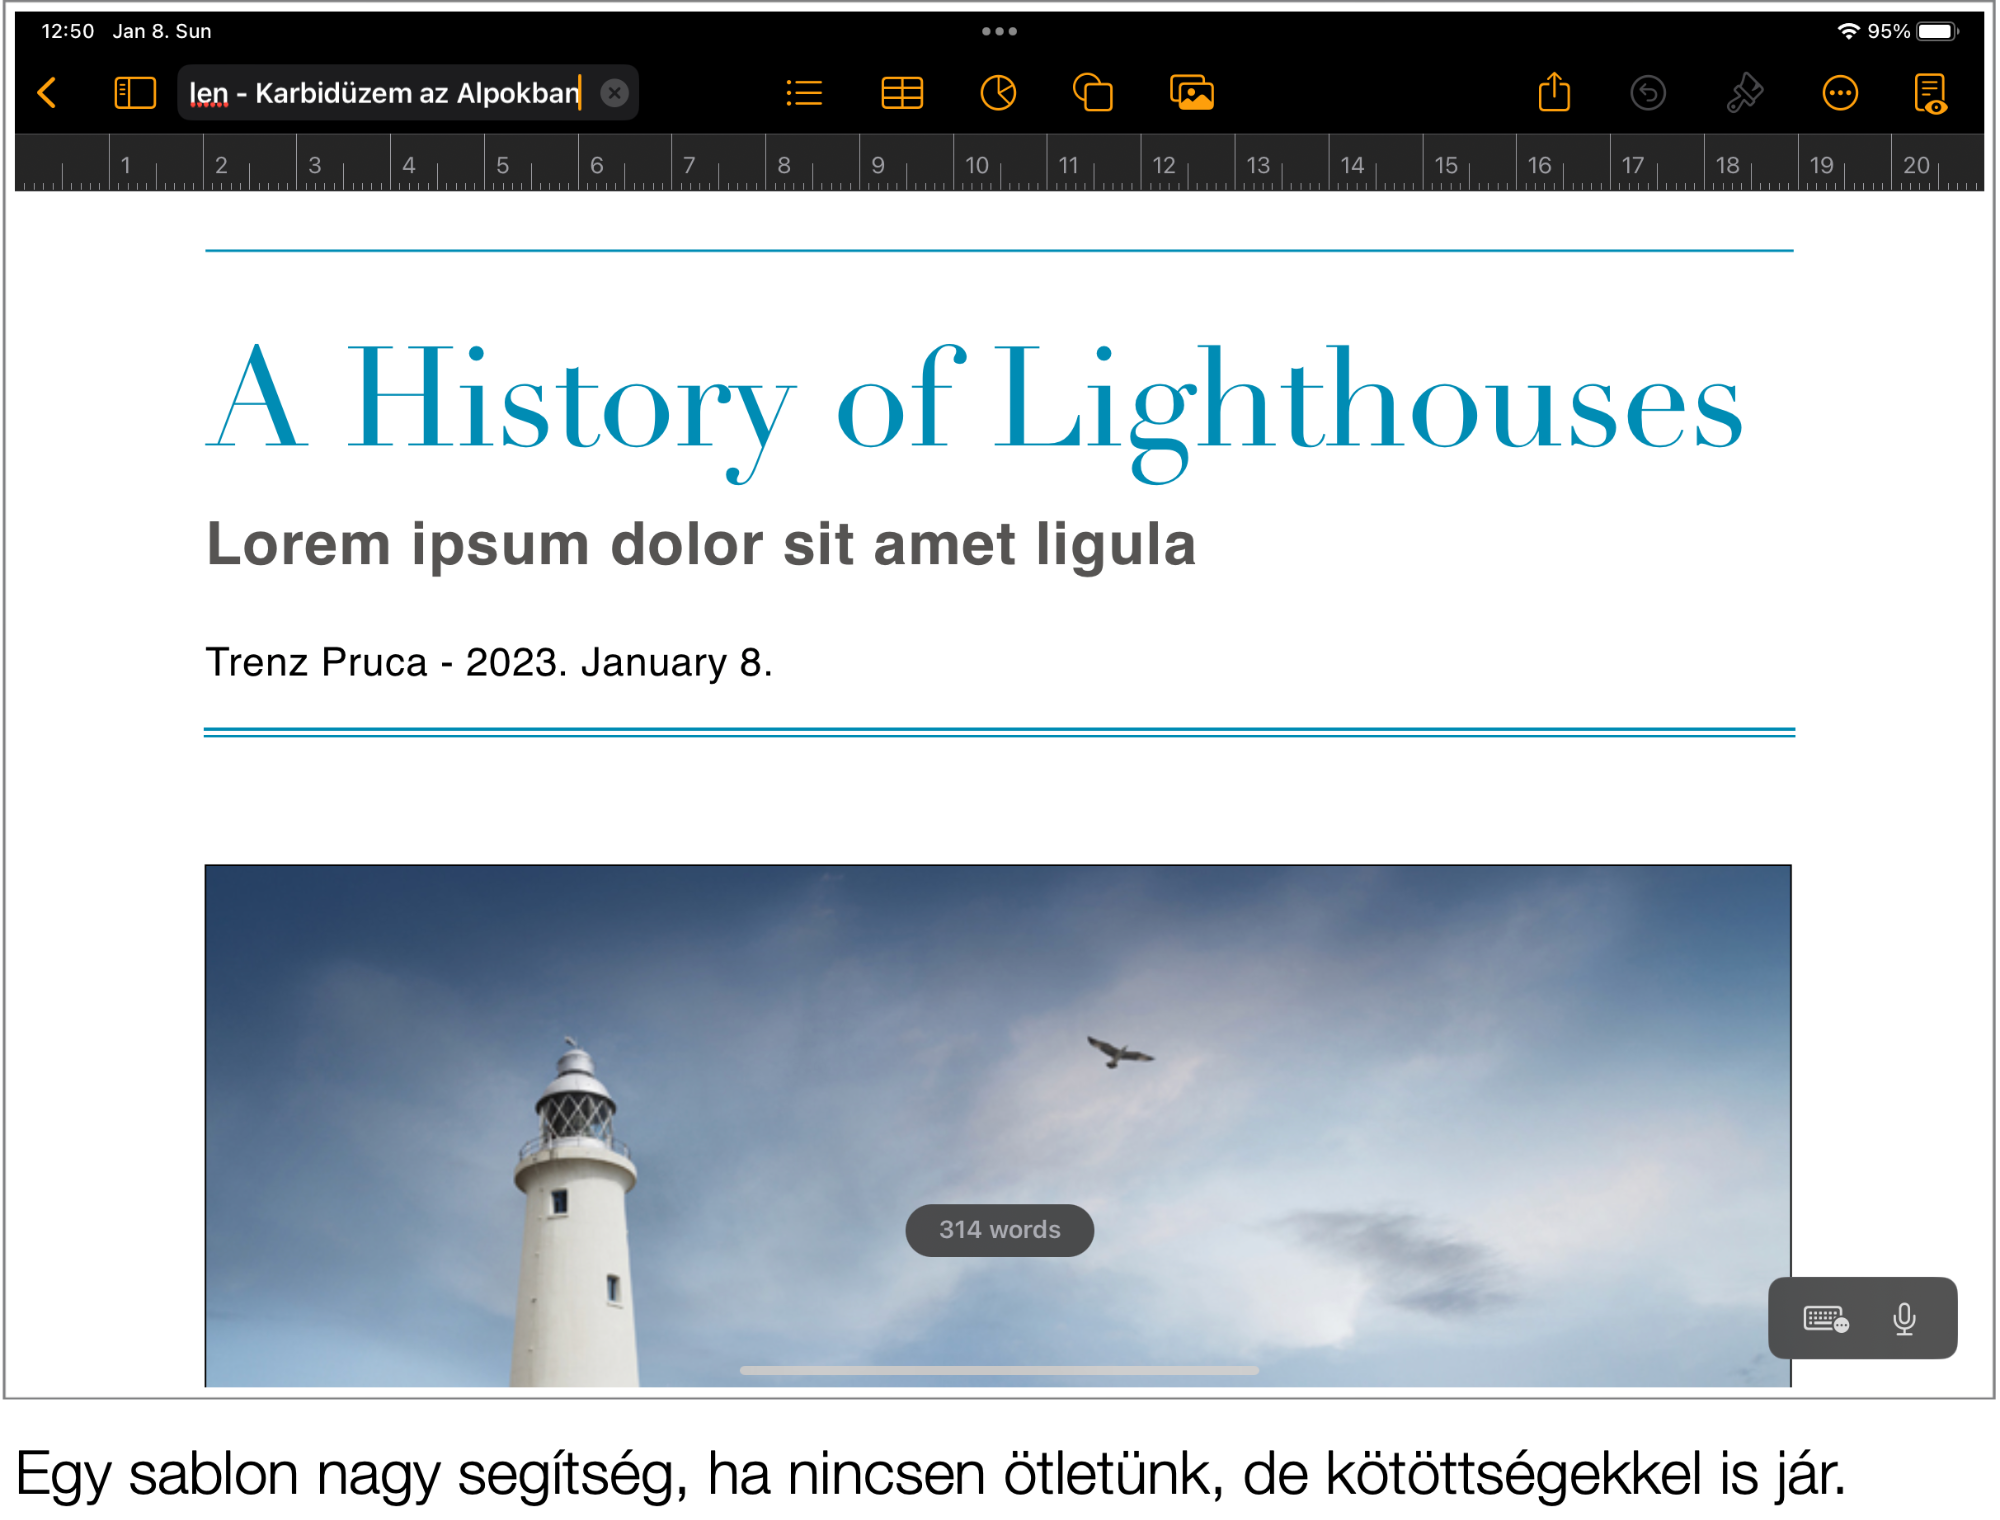Tap the clock showing 12:50
2000x1520 pixels.
pos(68,31)
